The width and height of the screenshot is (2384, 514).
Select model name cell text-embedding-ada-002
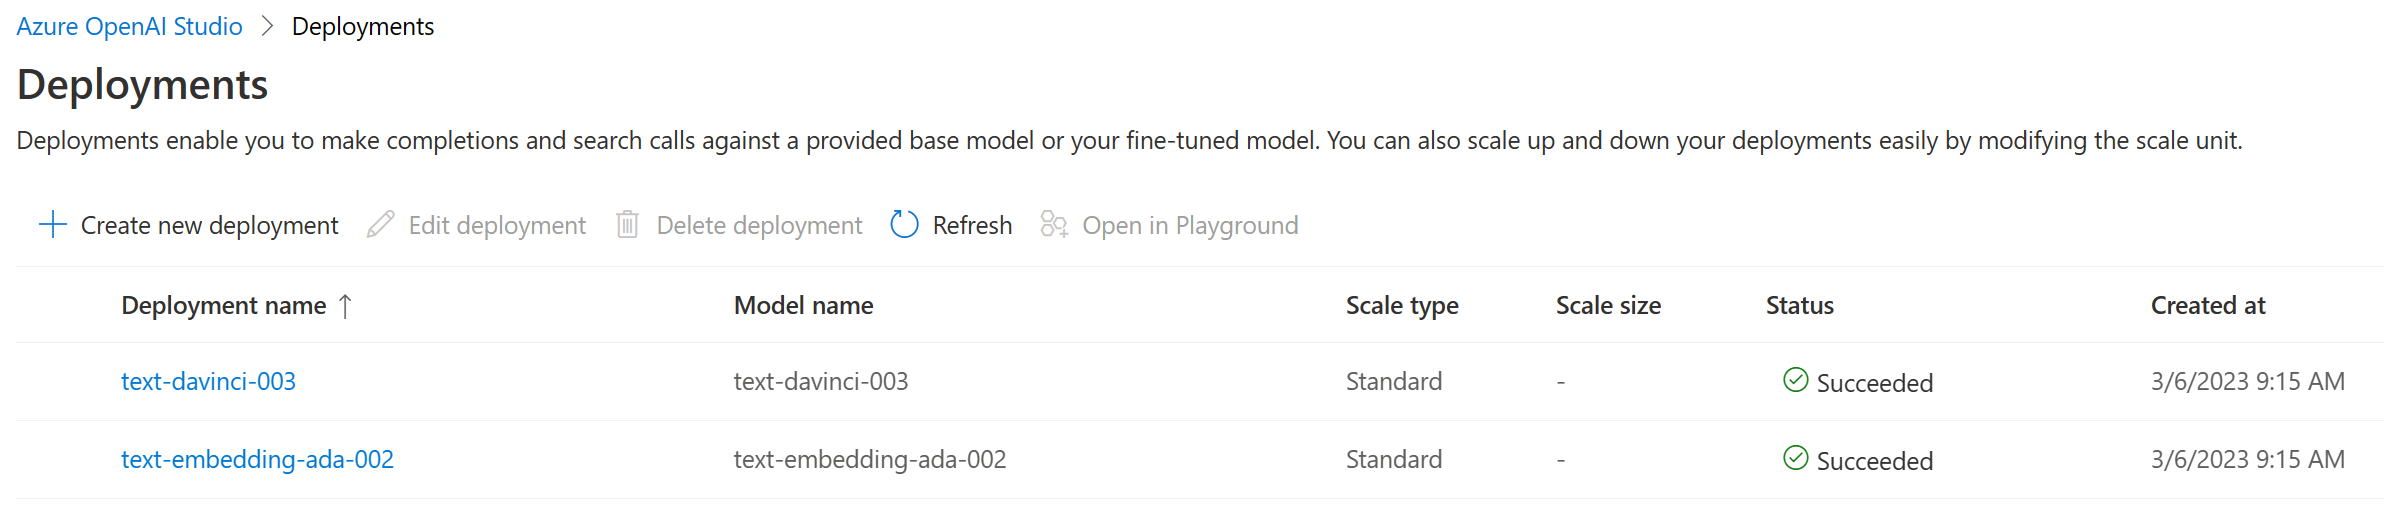(x=870, y=459)
